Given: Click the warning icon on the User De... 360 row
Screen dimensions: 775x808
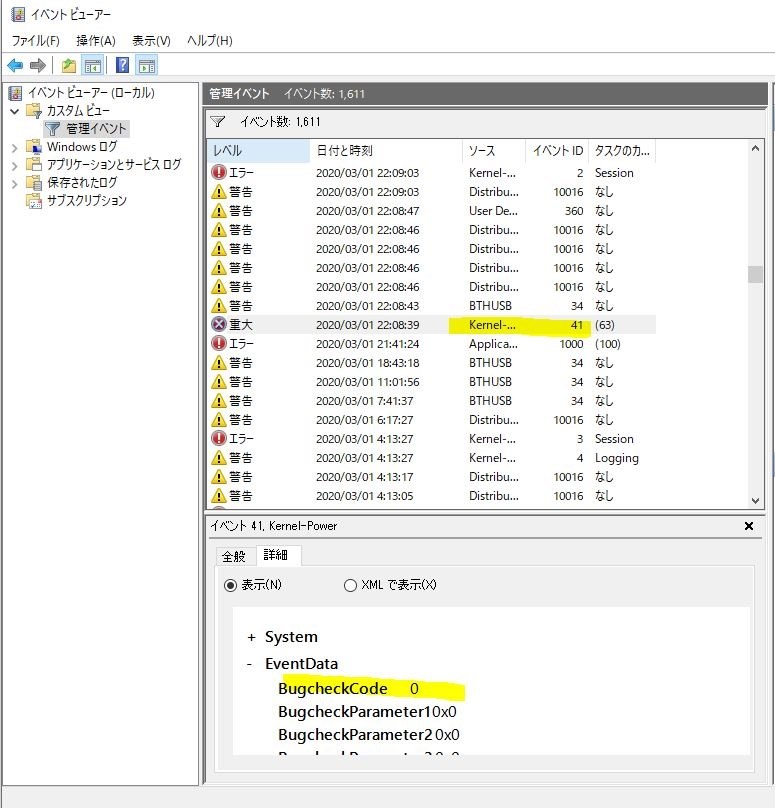Looking at the screenshot, I should [x=219, y=211].
